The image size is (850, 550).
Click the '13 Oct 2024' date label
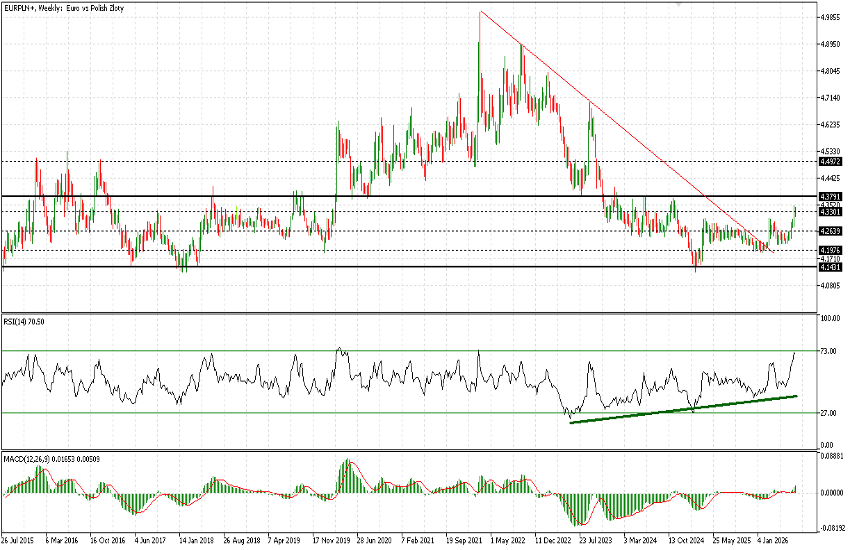point(686,541)
